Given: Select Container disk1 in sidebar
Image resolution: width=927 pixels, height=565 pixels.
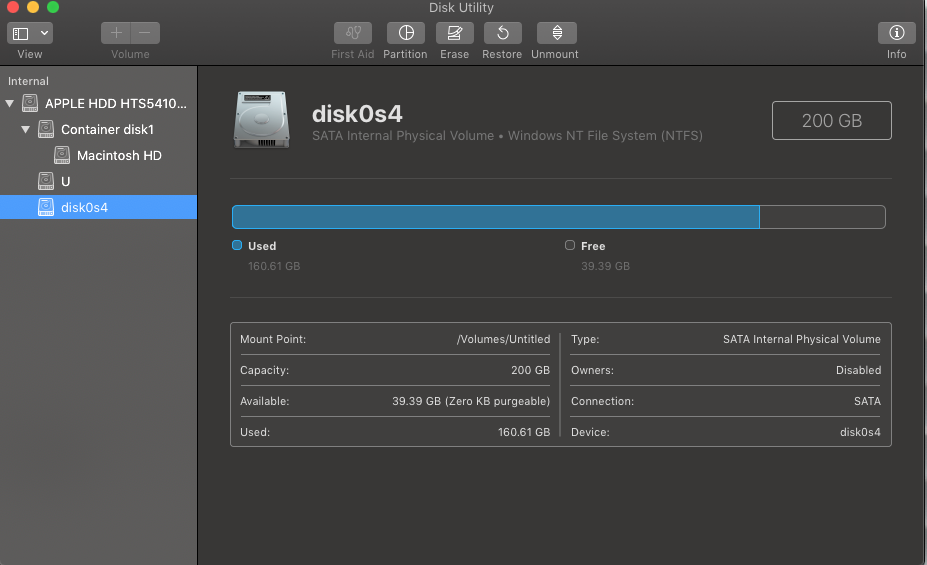Looking at the screenshot, I should (x=98, y=129).
